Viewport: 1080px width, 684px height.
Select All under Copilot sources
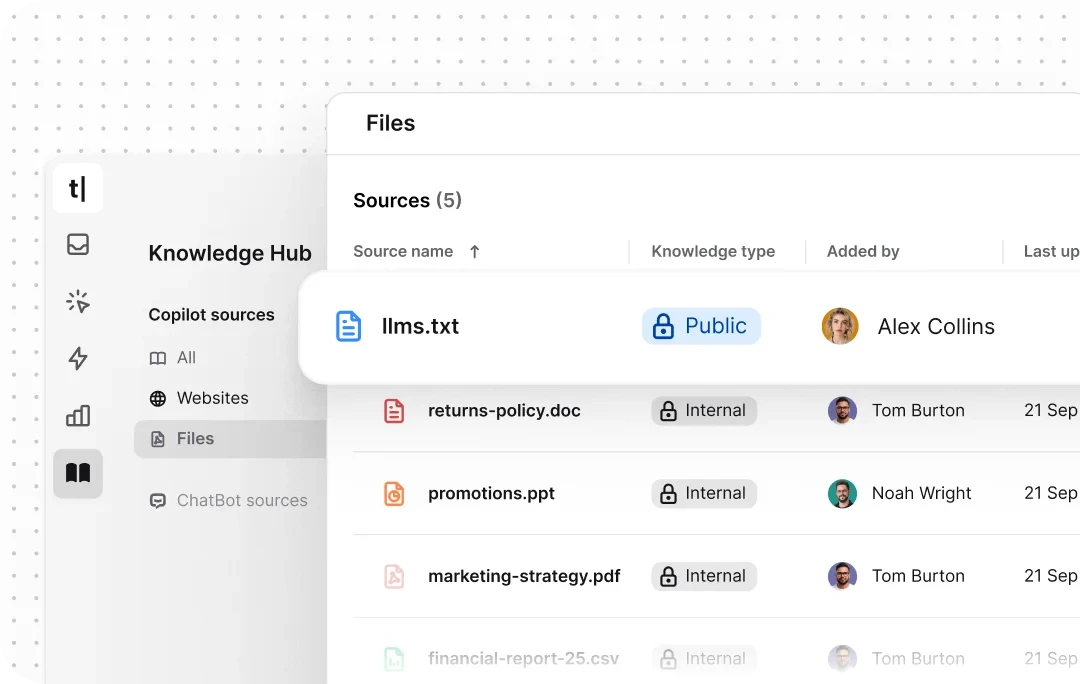coord(188,357)
